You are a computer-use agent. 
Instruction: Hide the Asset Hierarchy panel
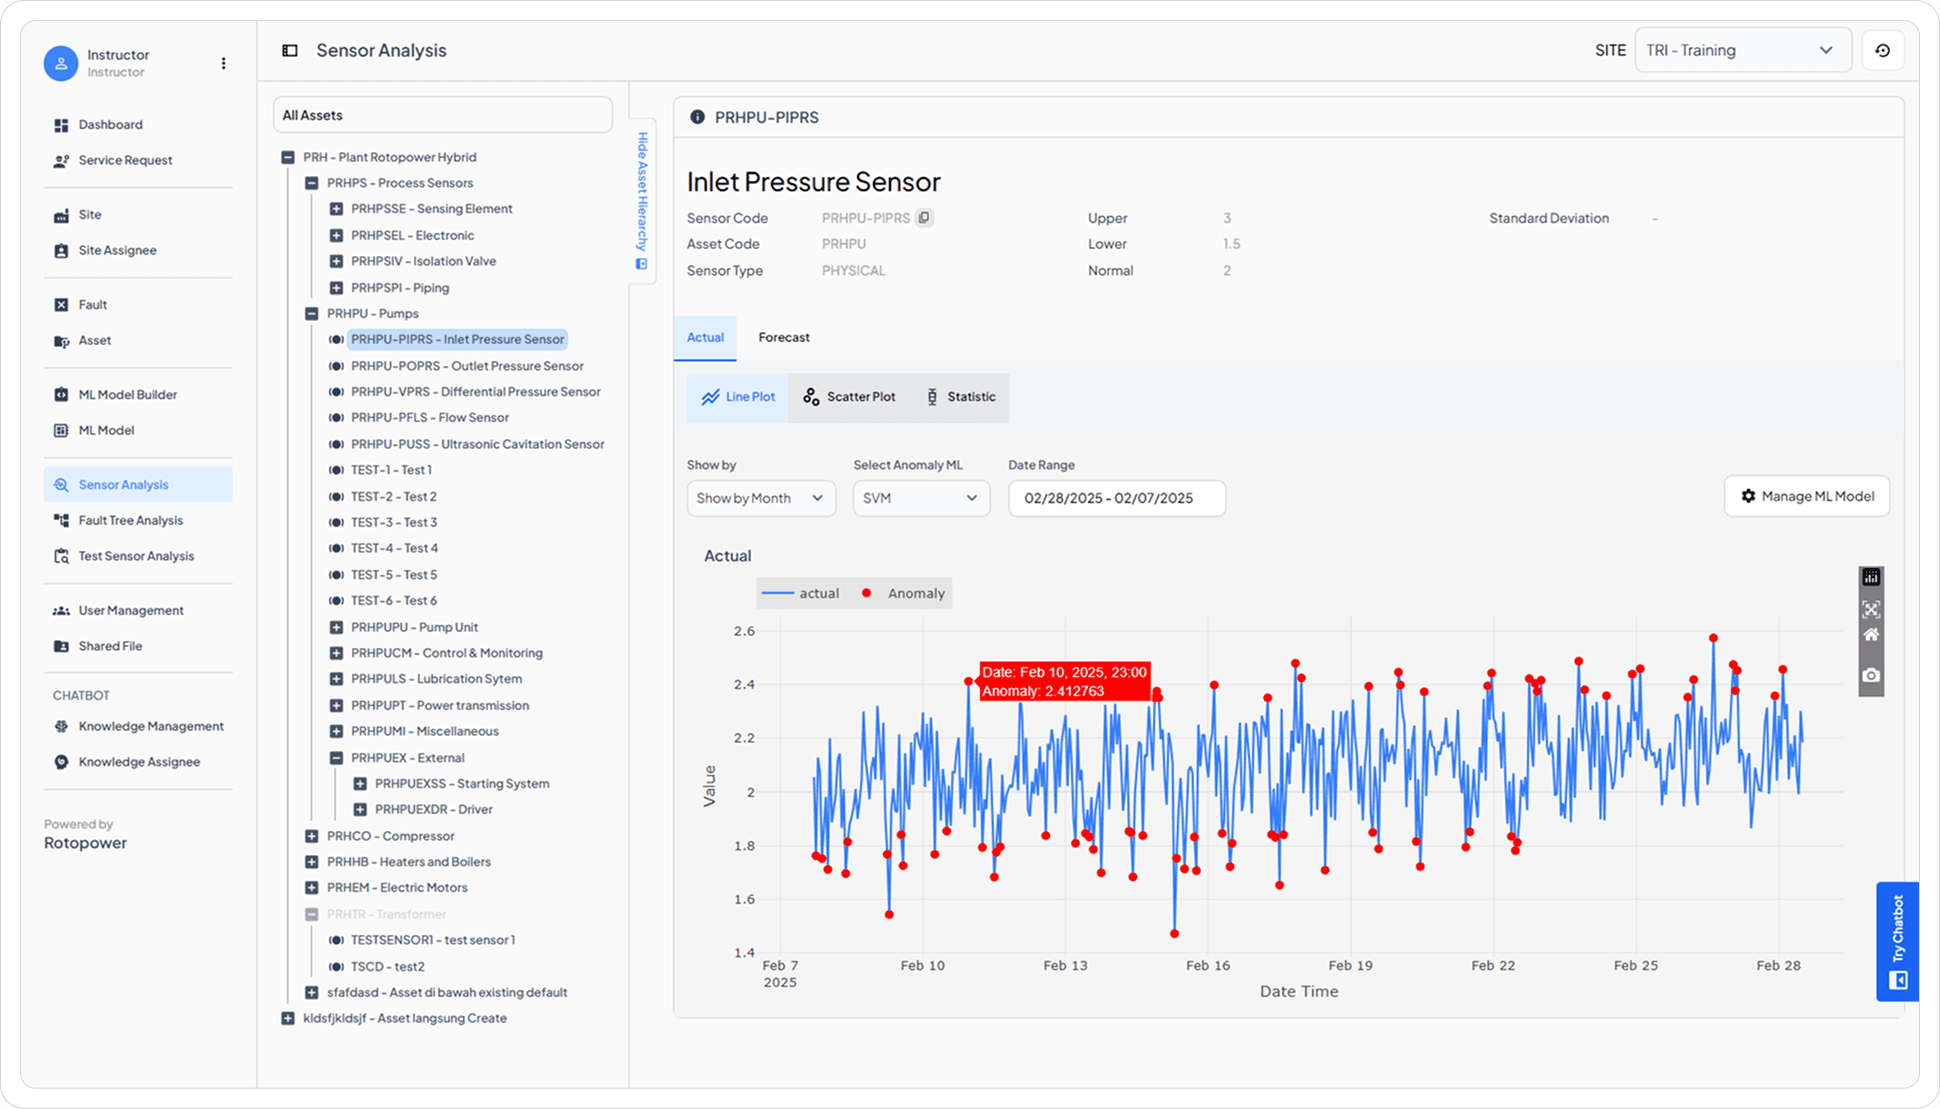tap(642, 200)
